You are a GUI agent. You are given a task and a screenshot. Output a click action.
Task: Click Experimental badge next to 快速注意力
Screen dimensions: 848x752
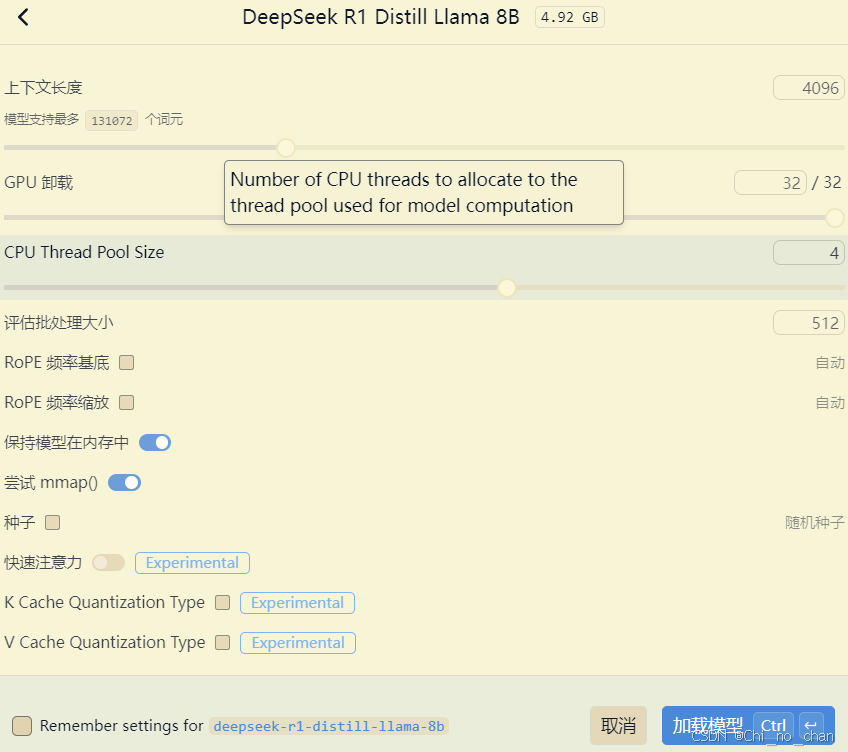[x=192, y=563]
